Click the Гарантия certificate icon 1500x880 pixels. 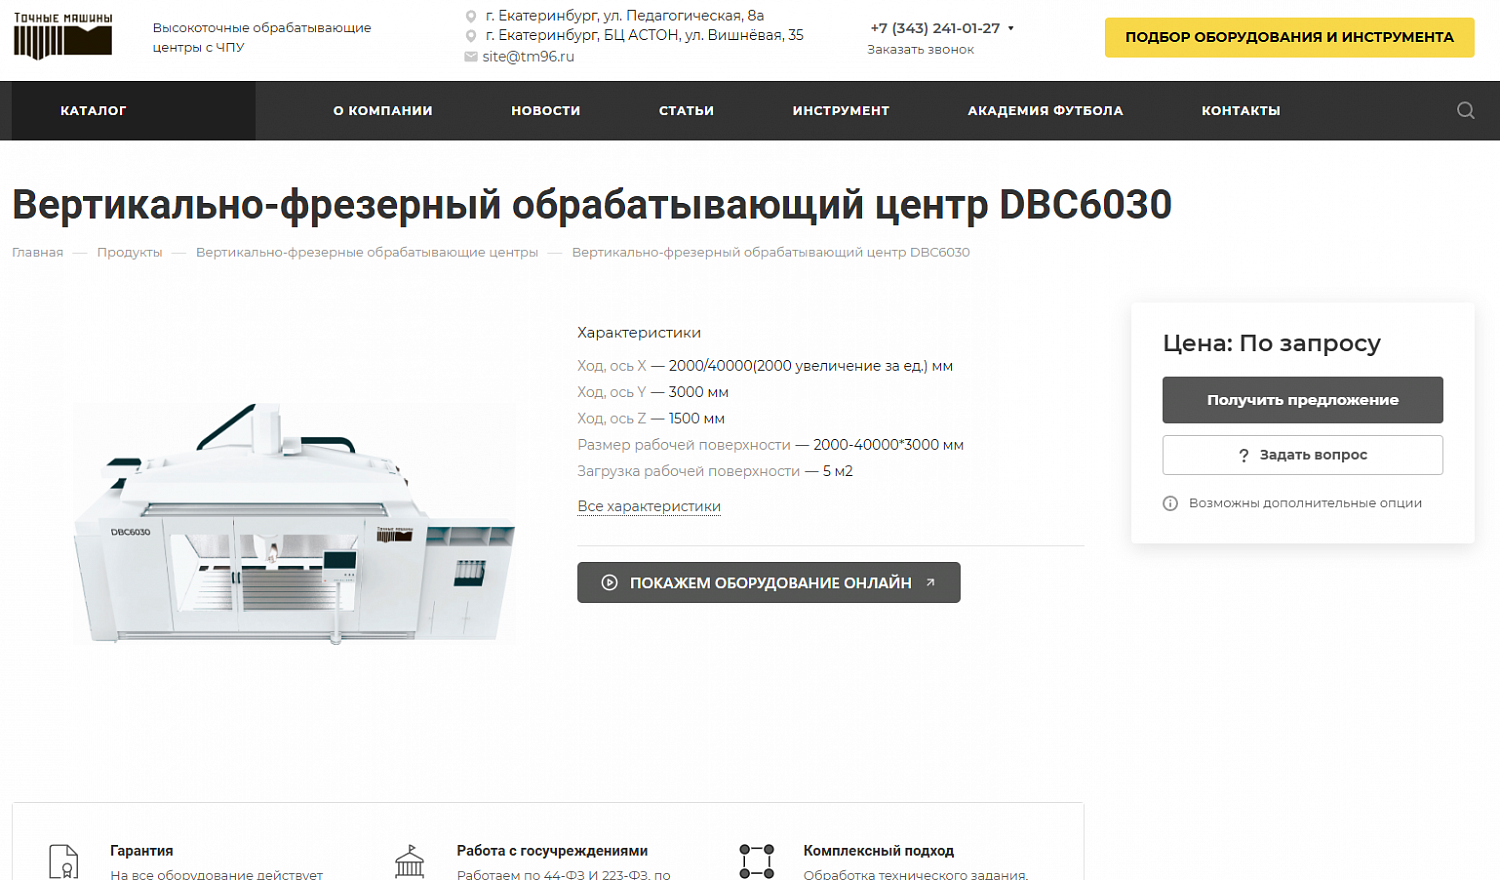(x=64, y=861)
